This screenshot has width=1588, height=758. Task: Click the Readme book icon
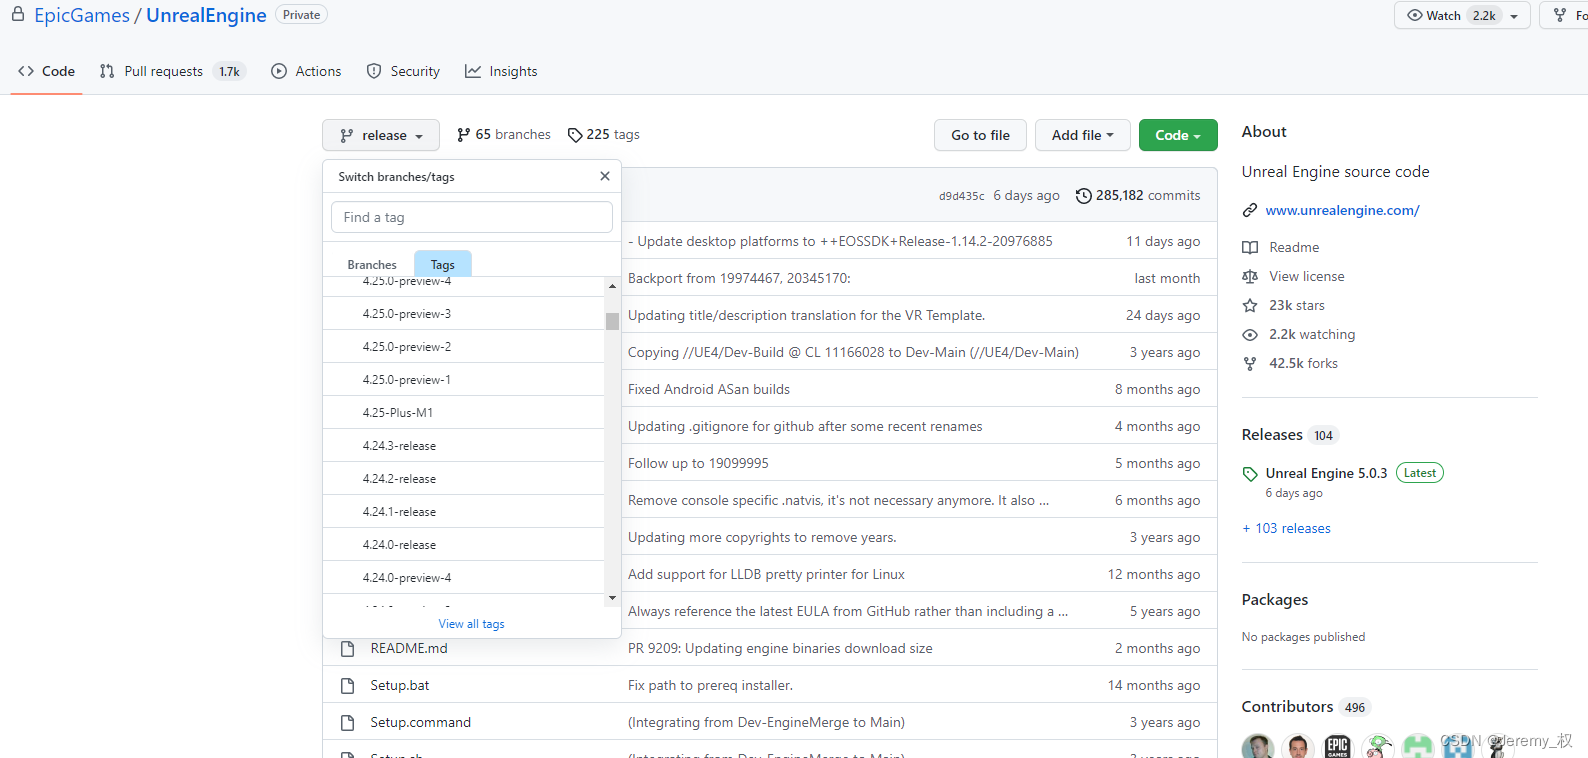click(x=1250, y=247)
